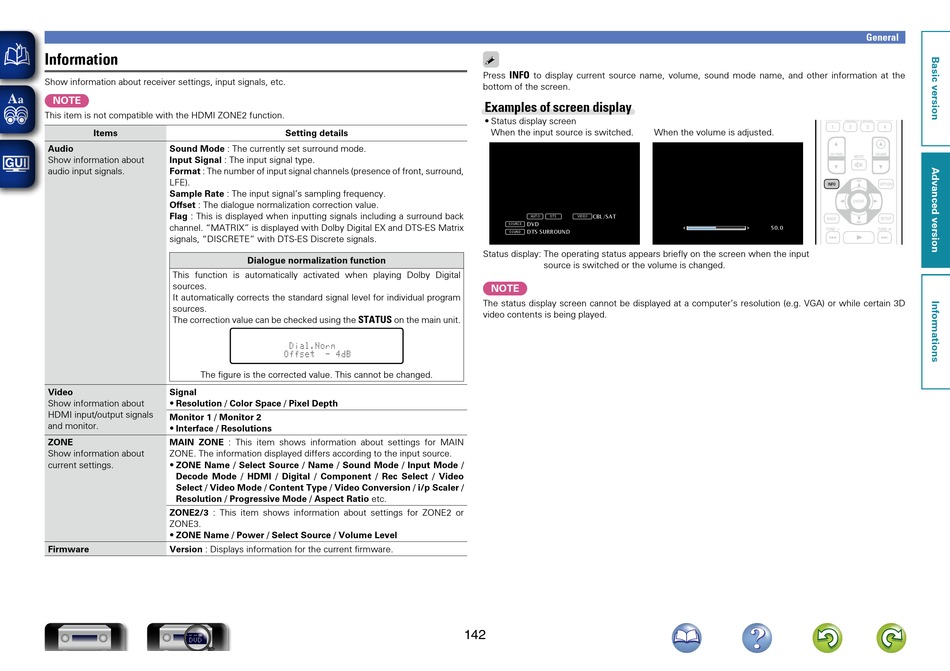Click the pink NOTE badge under Information
This screenshot has height=671, width=950.
[x=67, y=101]
